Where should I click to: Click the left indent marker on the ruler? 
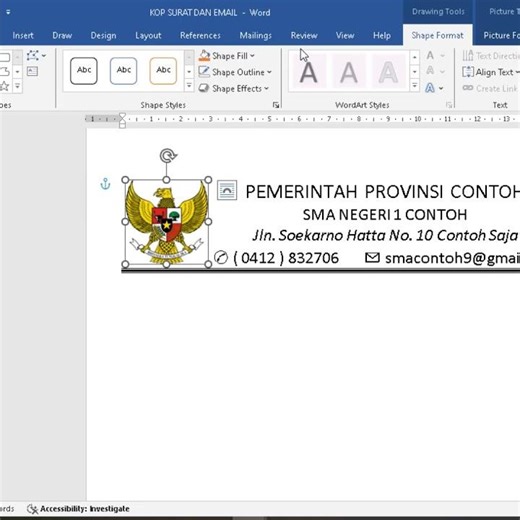122,125
